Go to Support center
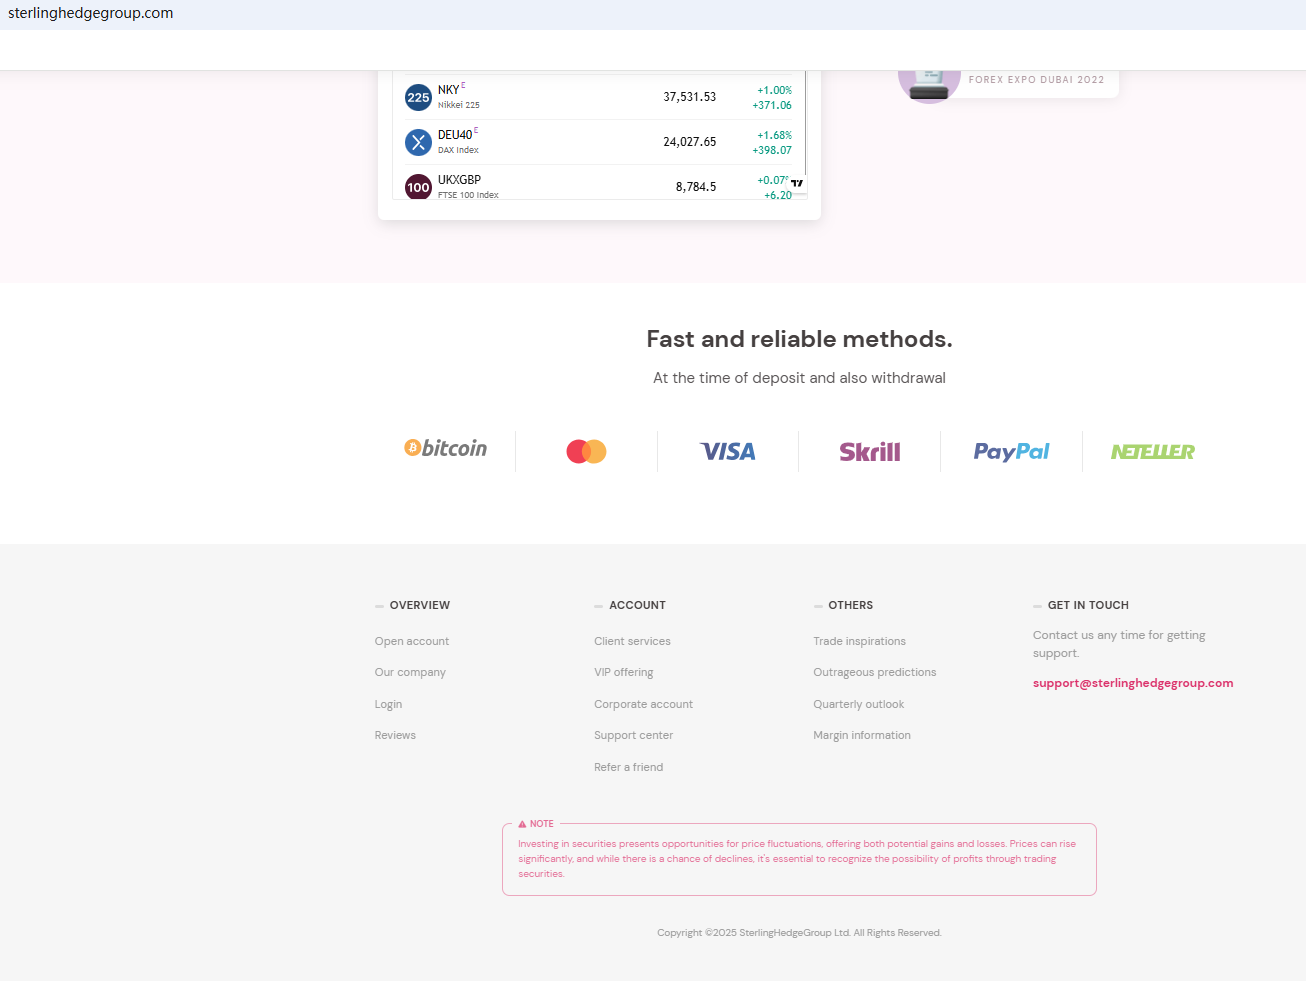This screenshot has width=1306, height=981. [633, 735]
